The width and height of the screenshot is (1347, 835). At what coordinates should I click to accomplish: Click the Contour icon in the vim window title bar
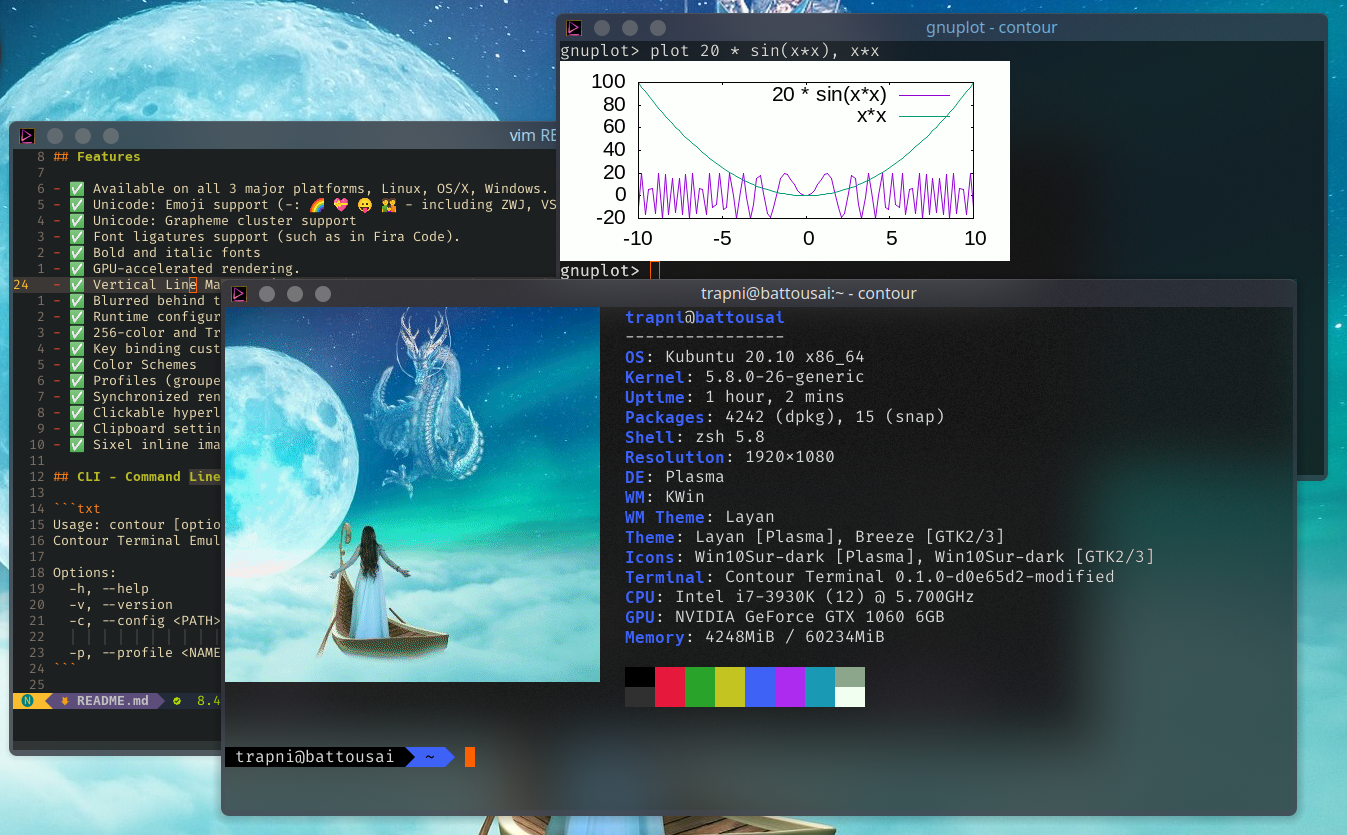tap(27, 136)
